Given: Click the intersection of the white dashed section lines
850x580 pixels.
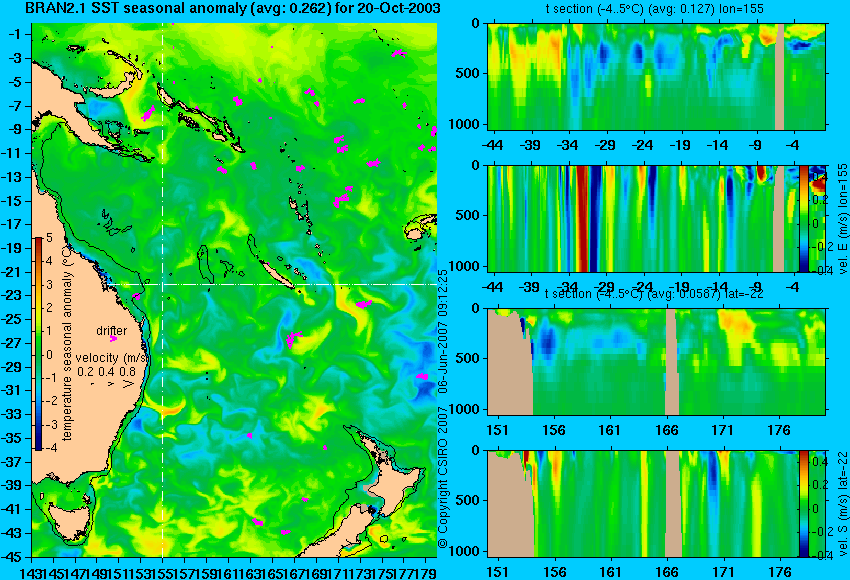Looking at the screenshot, I should [163, 284].
